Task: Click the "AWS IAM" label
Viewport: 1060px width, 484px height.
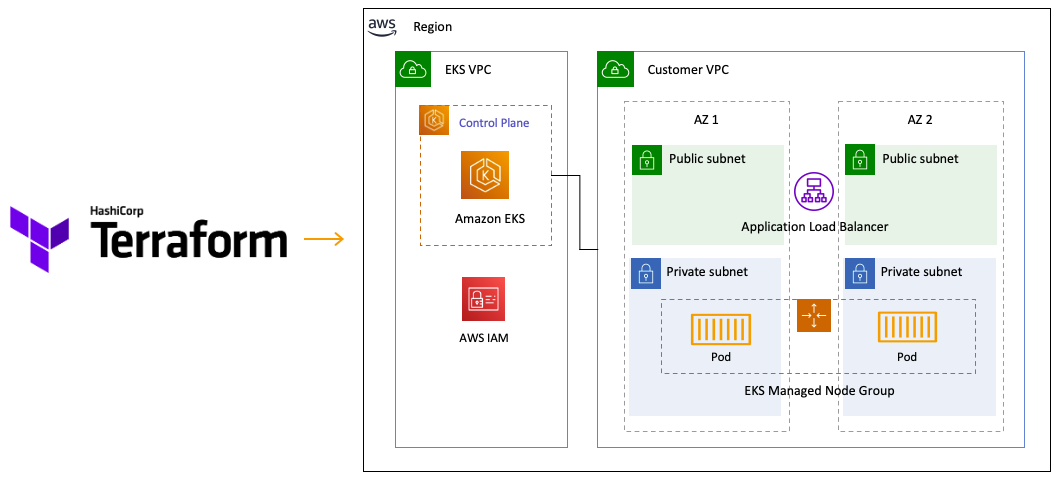Action: 483,337
